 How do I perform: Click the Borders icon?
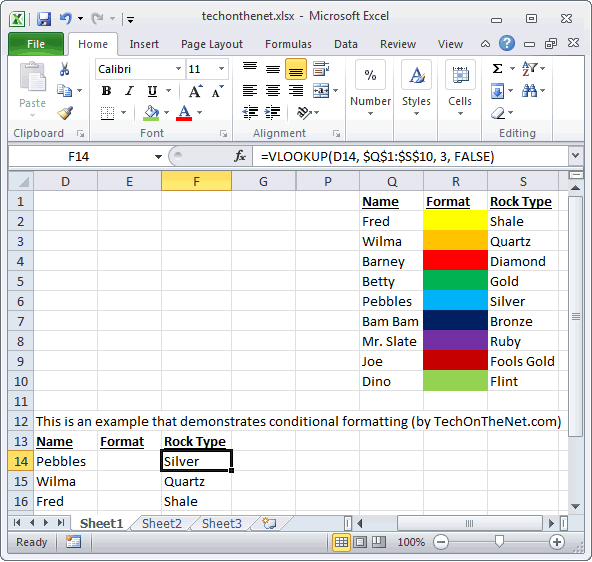pos(107,113)
